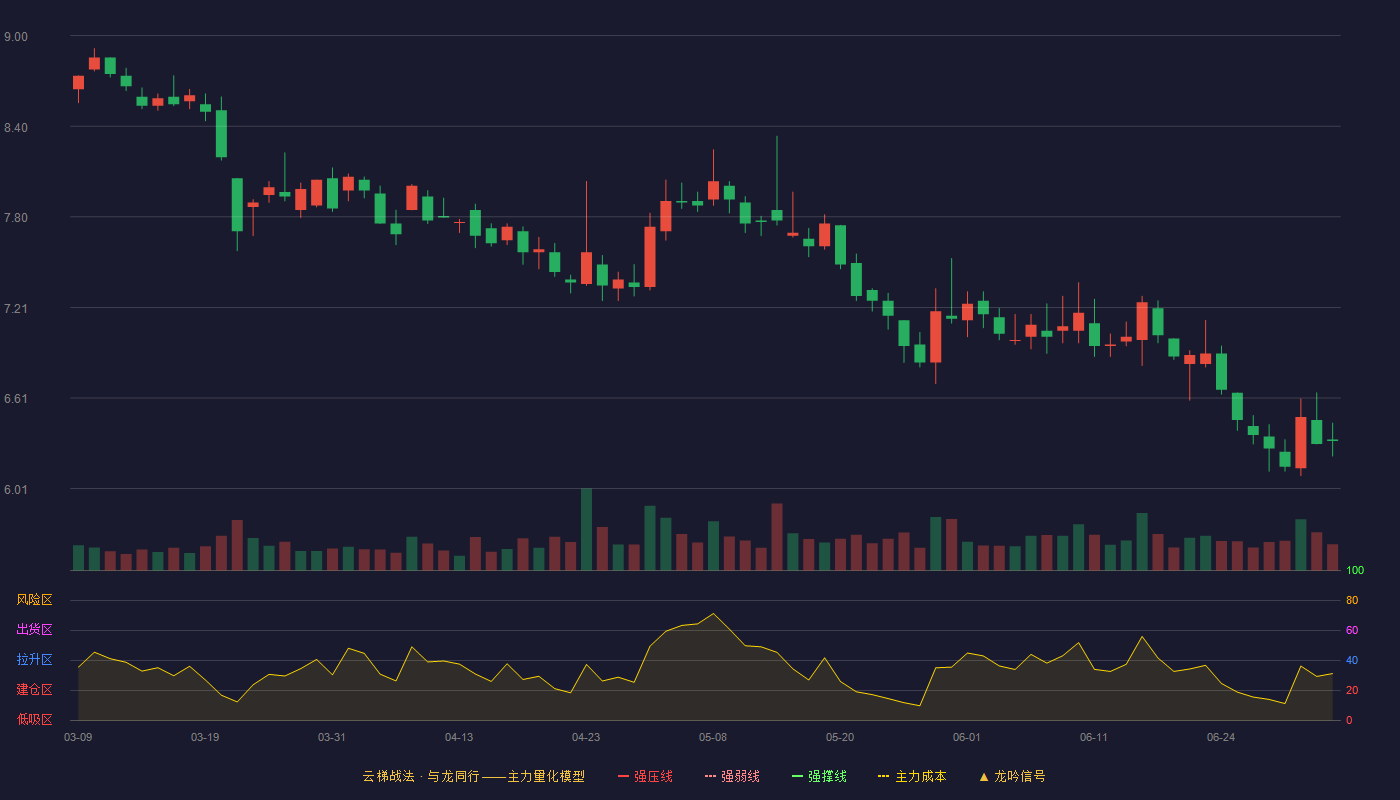The height and width of the screenshot is (800, 1400).
Task: Click the 05-20 date label
Action: (840, 737)
